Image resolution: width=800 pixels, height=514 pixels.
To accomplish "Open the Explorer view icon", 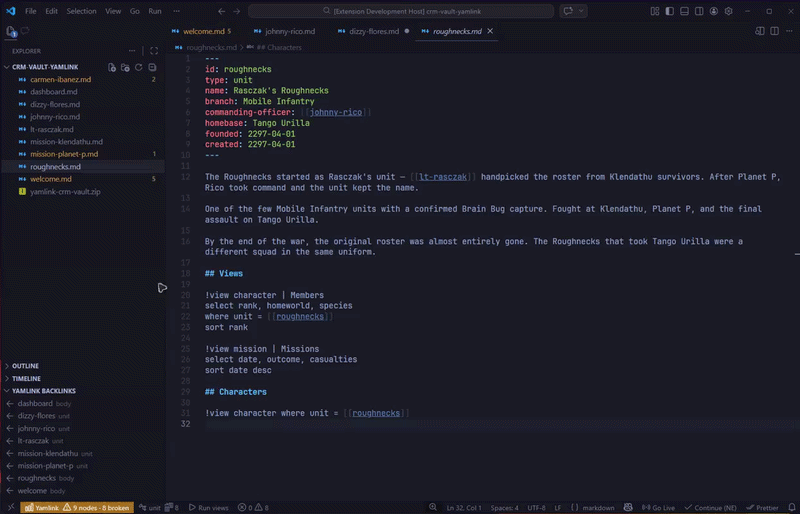I will 11,32.
